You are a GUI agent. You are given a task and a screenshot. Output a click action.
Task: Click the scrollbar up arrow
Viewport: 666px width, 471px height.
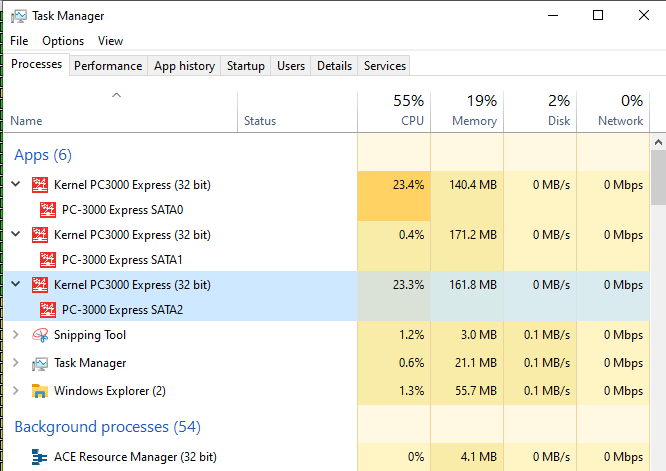[x=658, y=142]
